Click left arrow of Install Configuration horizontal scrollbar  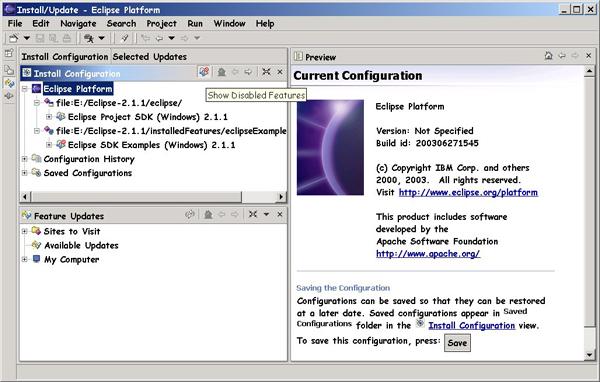coord(25,197)
